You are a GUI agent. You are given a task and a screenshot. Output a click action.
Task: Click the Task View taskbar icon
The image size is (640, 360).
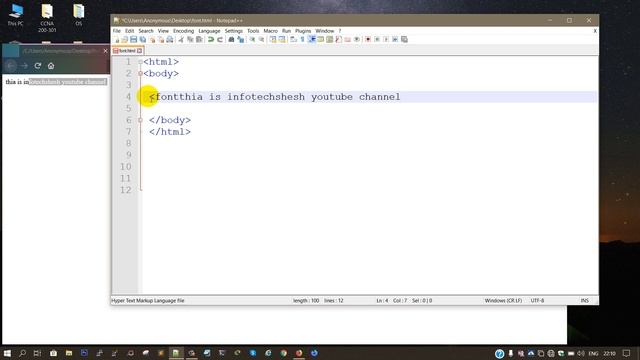coord(37,353)
